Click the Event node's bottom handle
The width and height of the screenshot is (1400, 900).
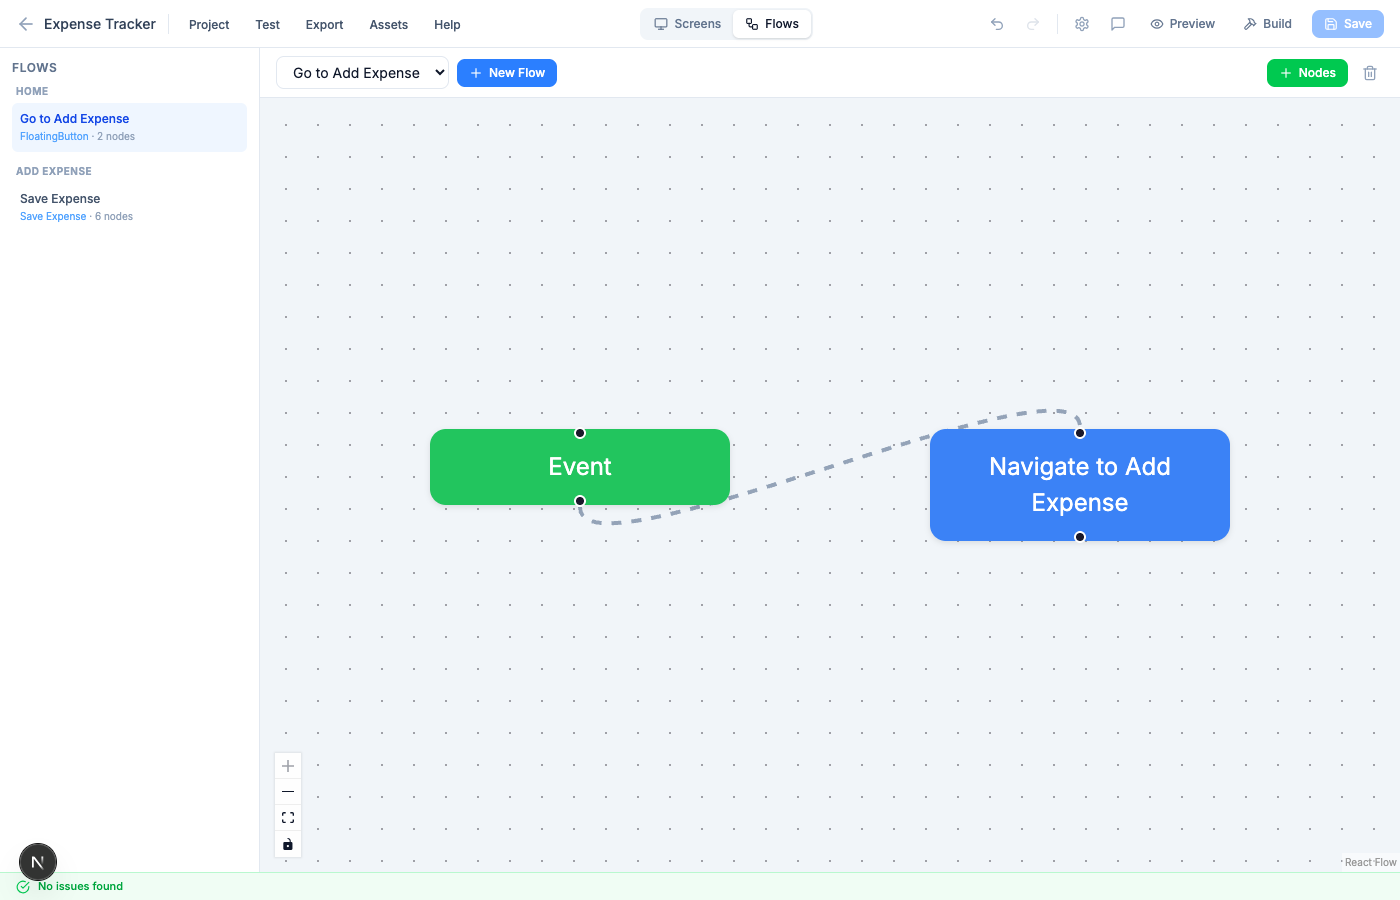coord(580,501)
